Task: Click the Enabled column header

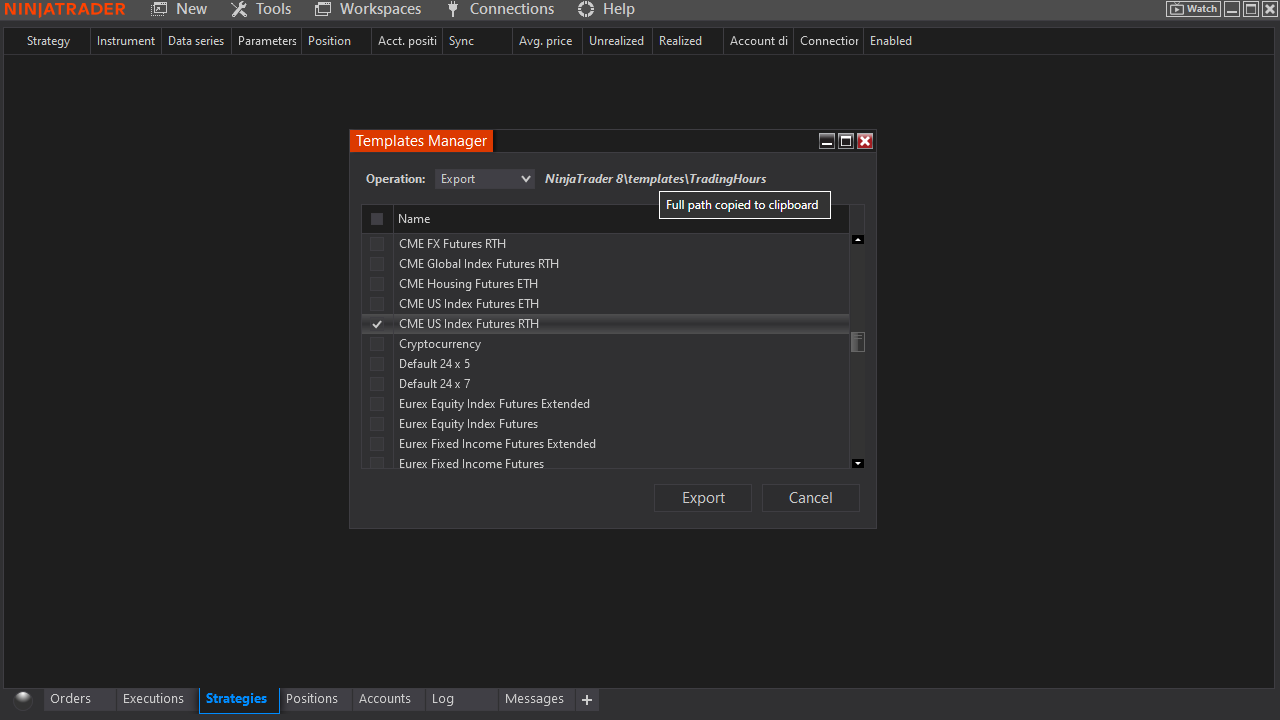Action: pyautogui.click(x=891, y=41)
